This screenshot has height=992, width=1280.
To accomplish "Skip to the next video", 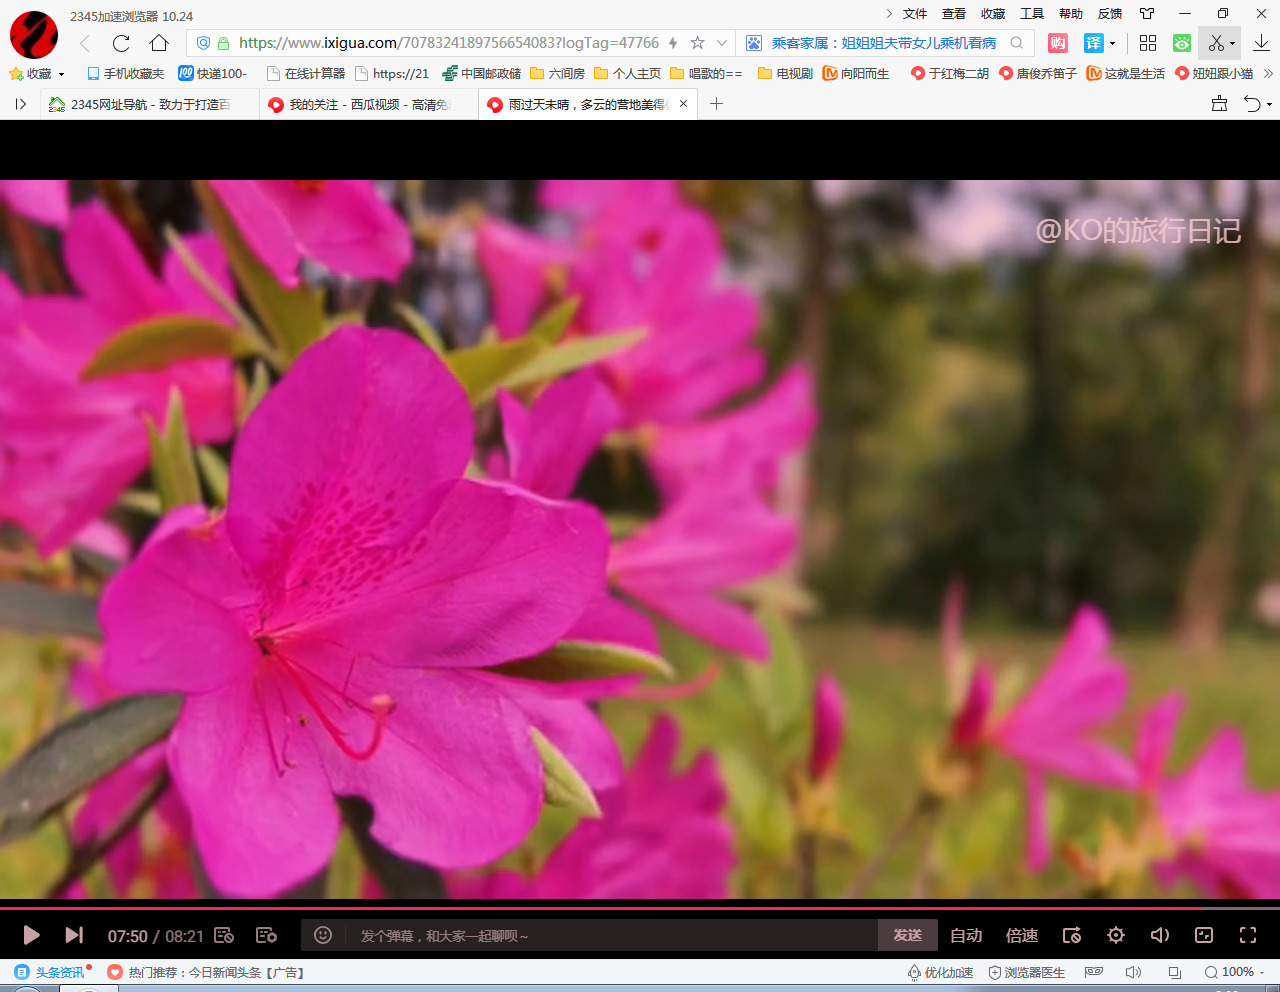I will coord(74,935).
